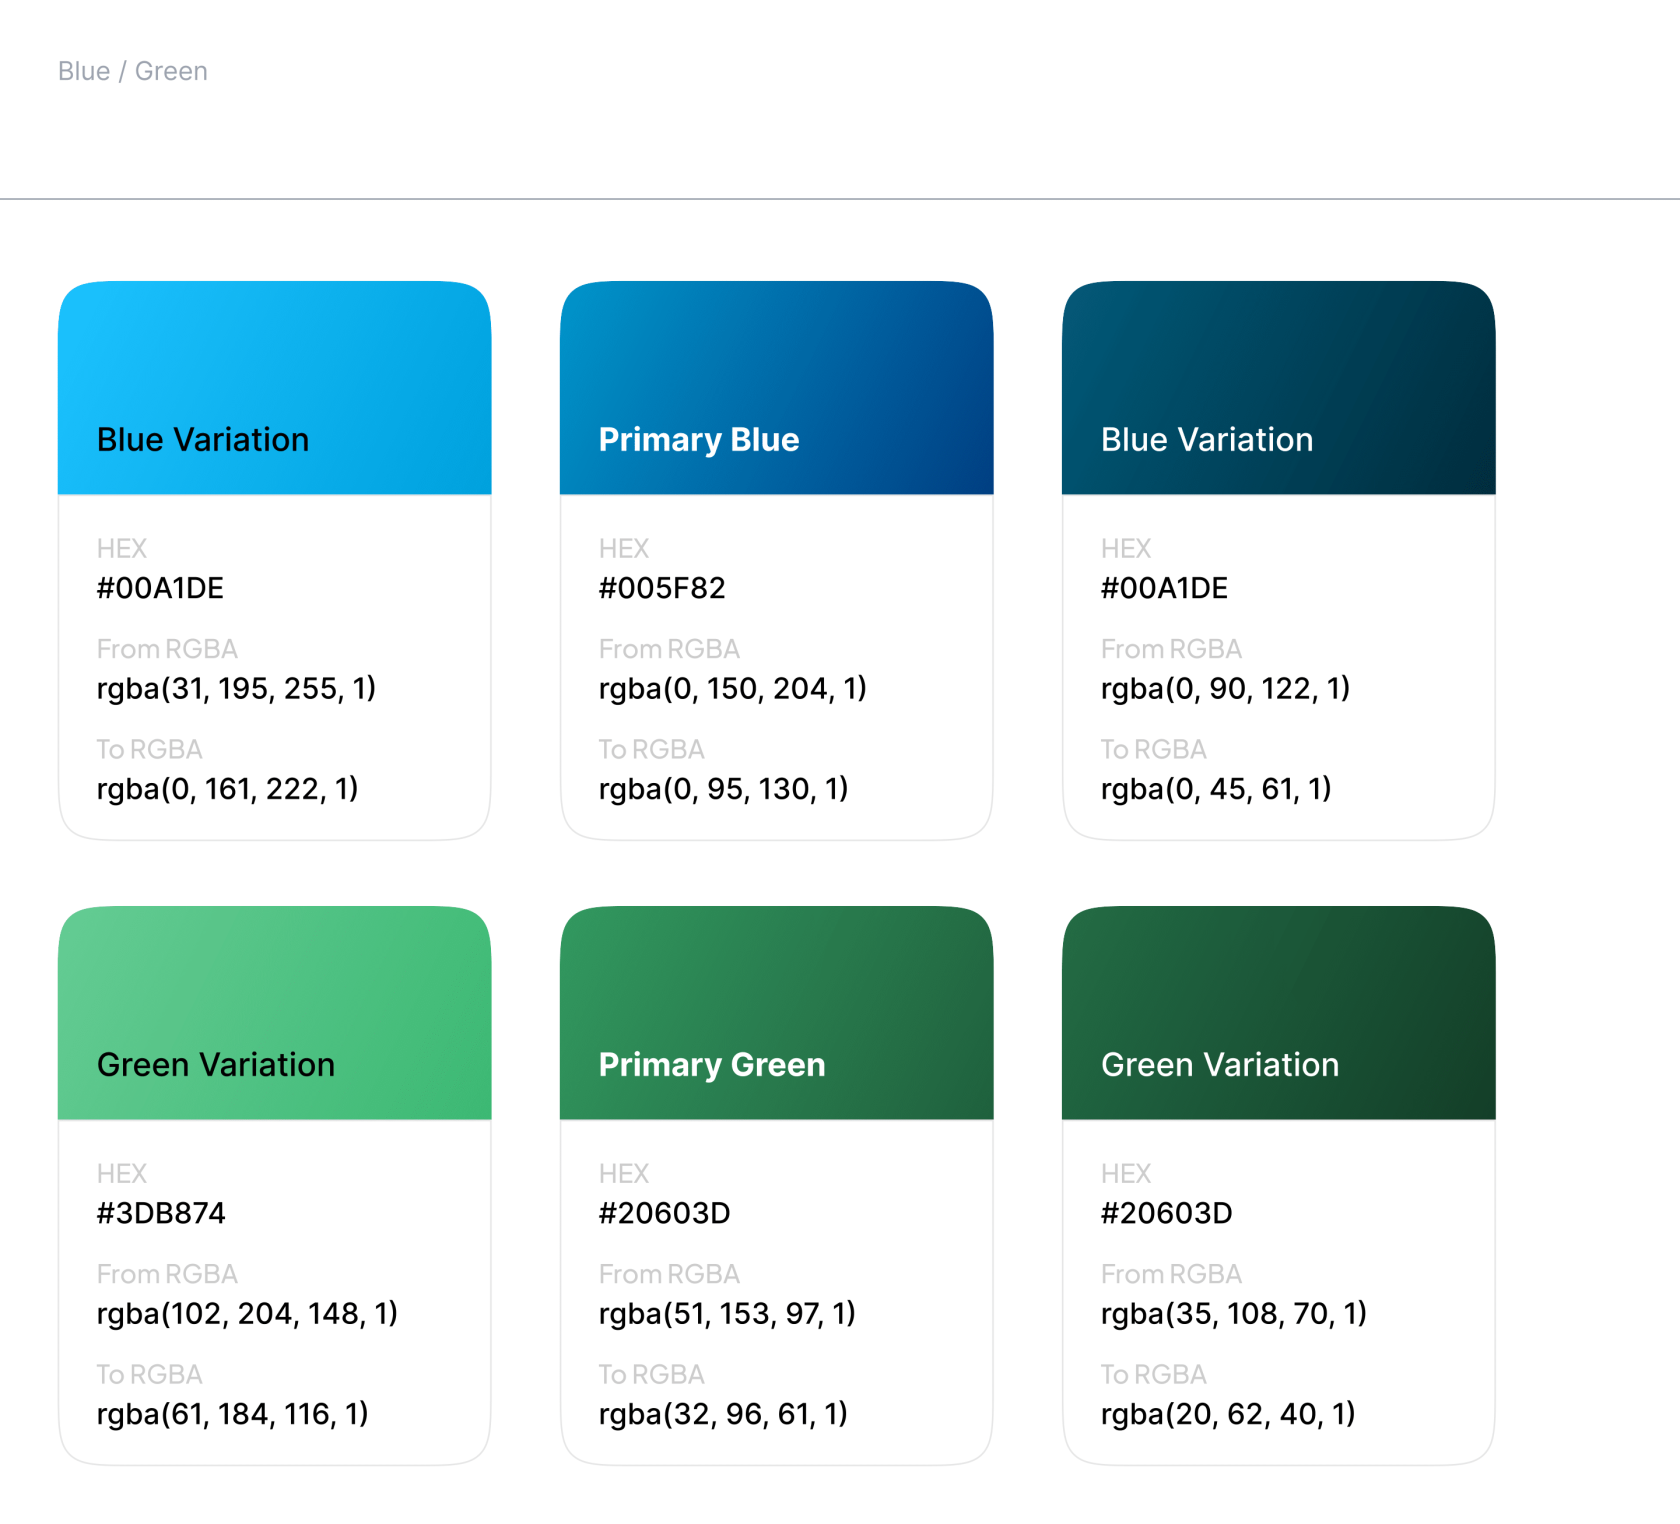Click the rgba(102, 204, 148, 1) value
The width and height of the screenshot is (1680, 1524).
[x=247, y=1313]
